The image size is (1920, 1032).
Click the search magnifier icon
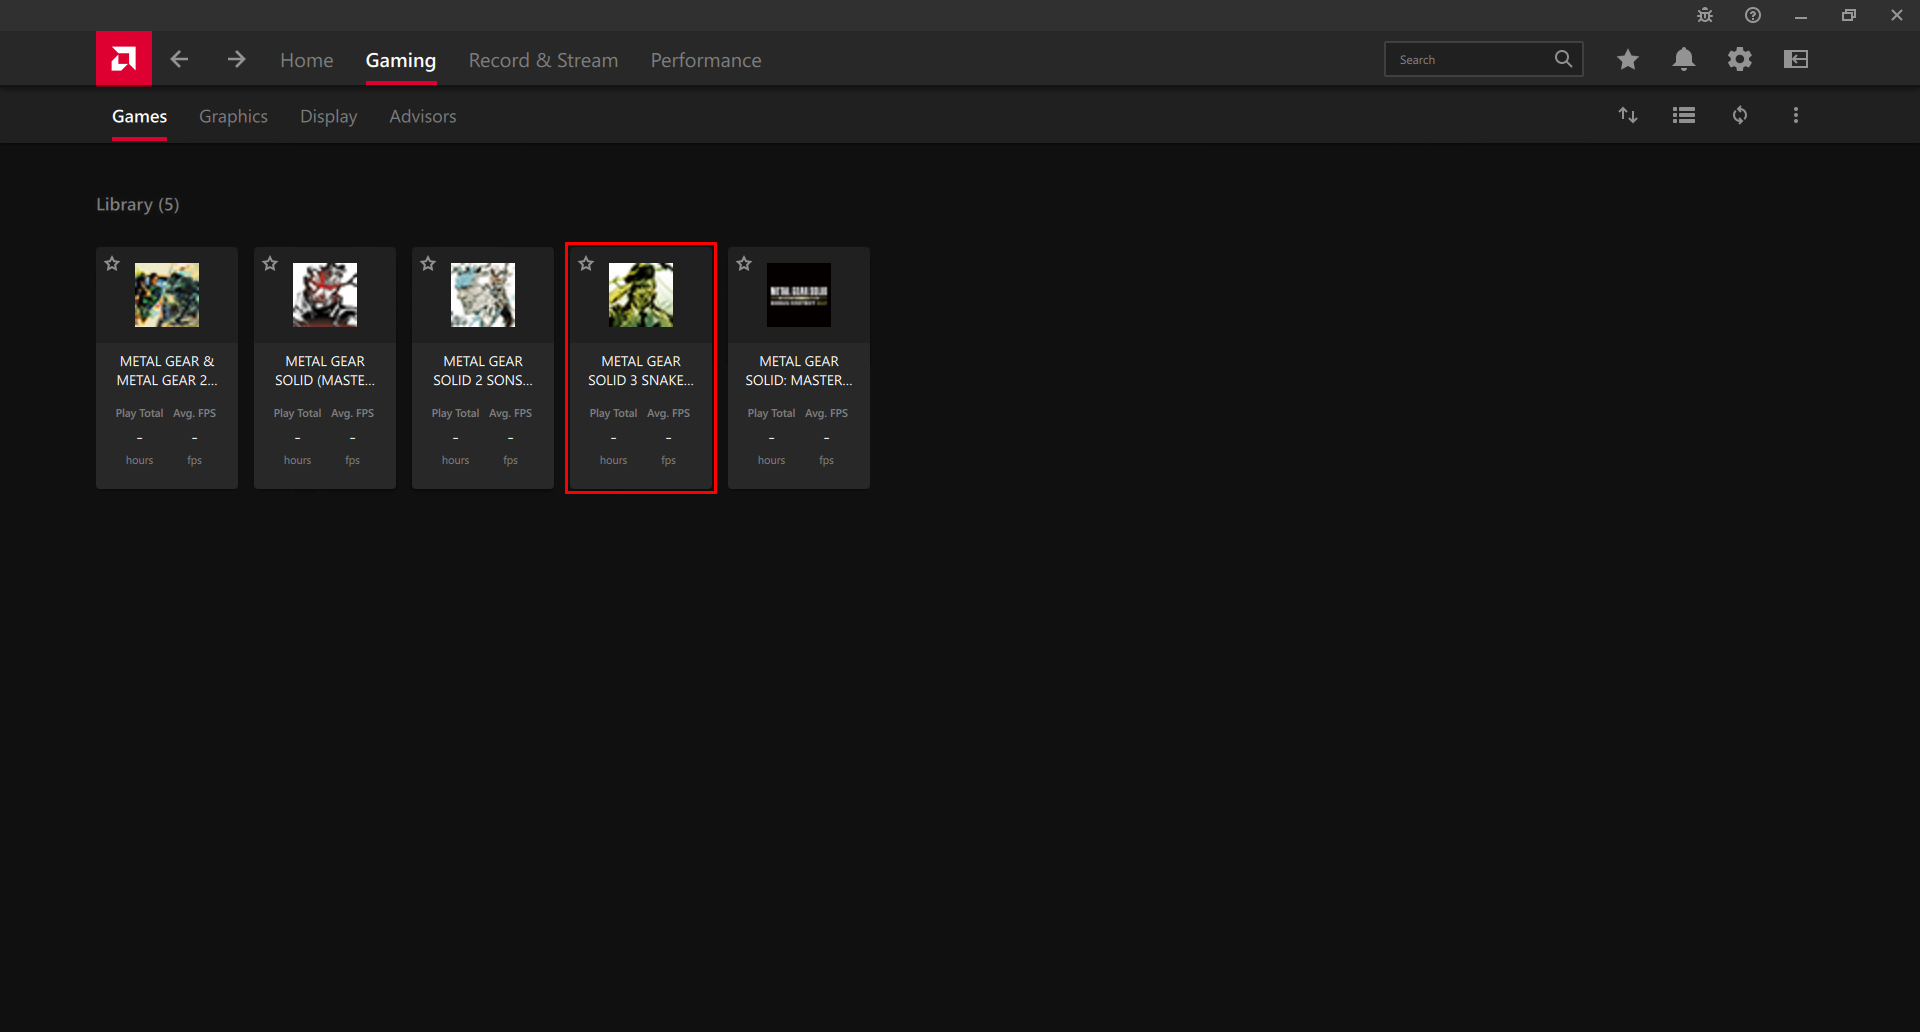click(1563, 59)
